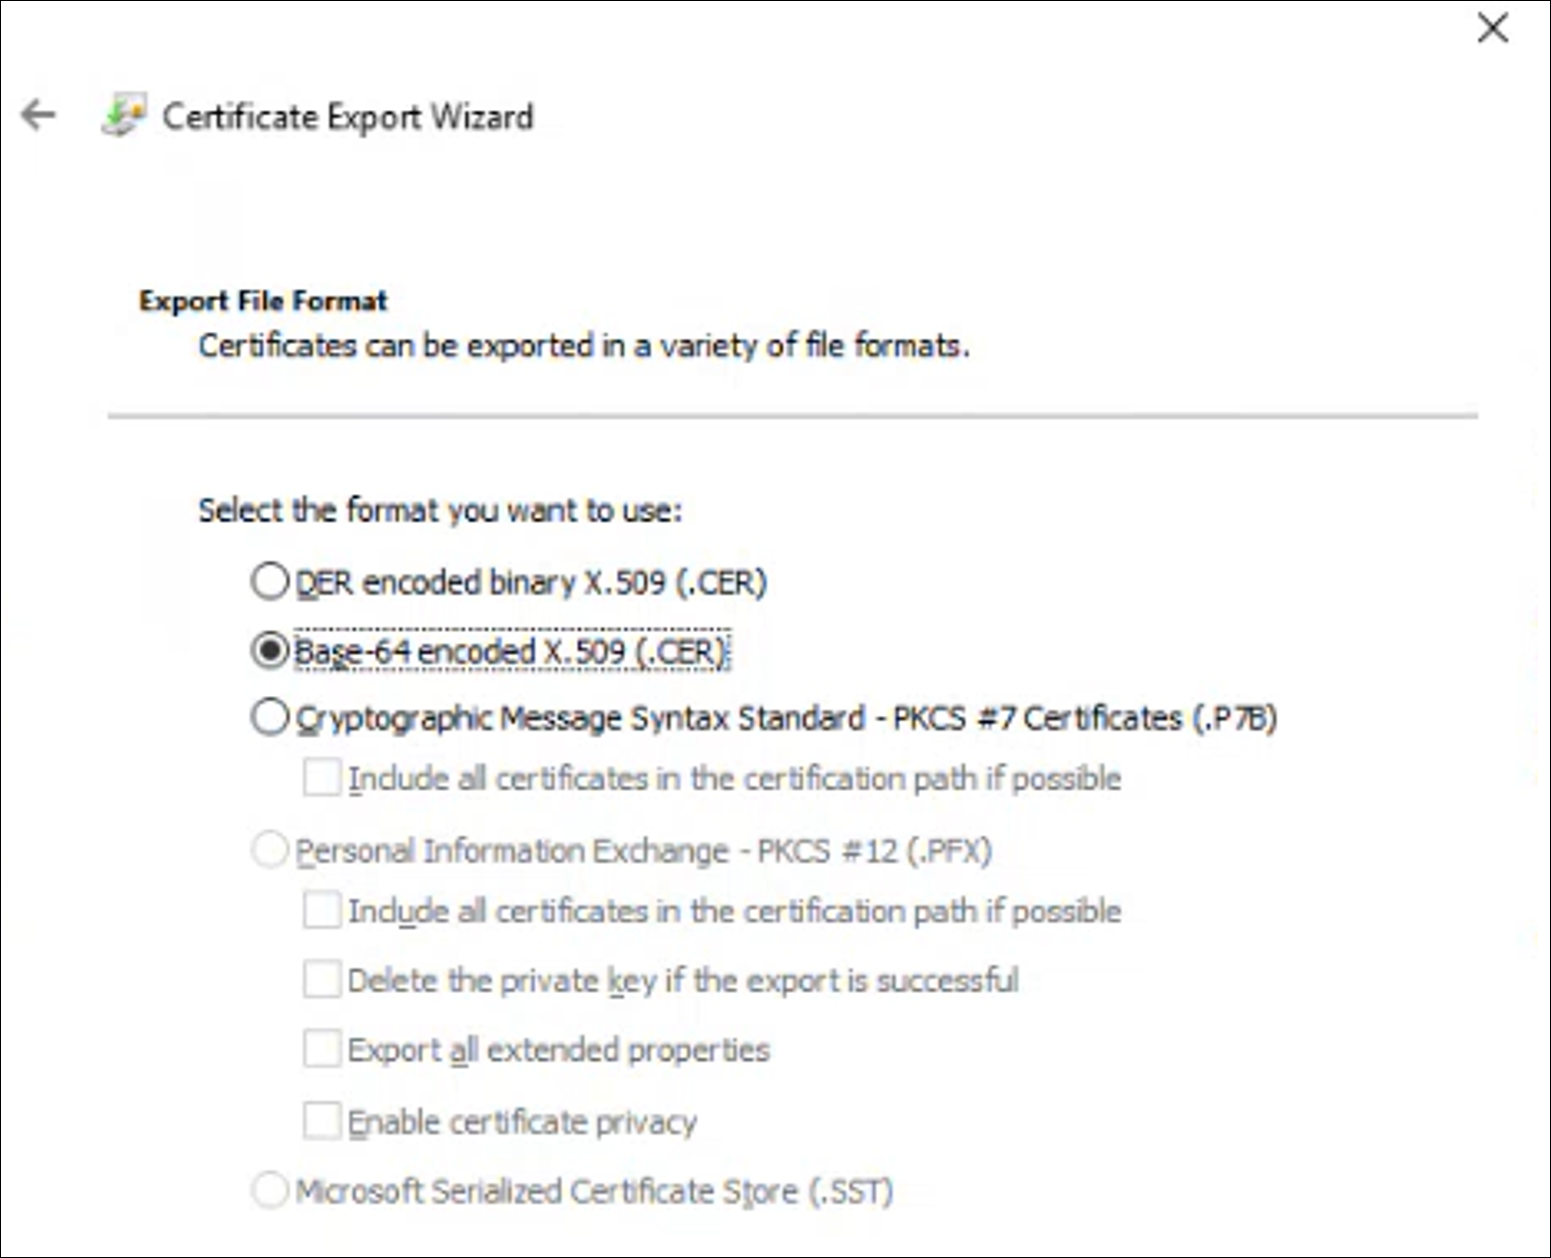The image size is (1551, 1258).
Task: Enable Delete the private key checkbox
Action: pos(321,980)
